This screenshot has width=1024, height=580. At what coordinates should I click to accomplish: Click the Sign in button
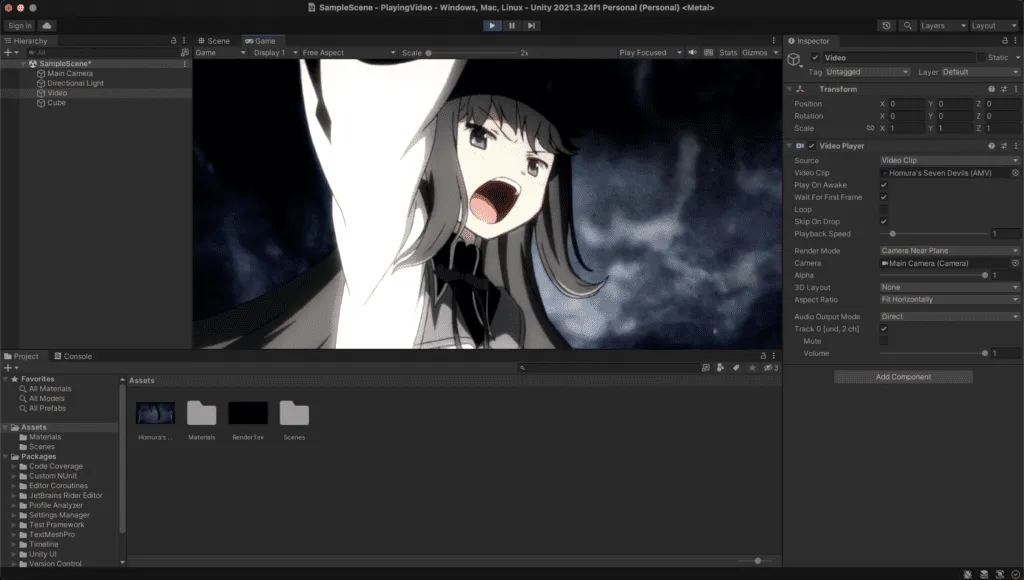(x=20, y=25)
